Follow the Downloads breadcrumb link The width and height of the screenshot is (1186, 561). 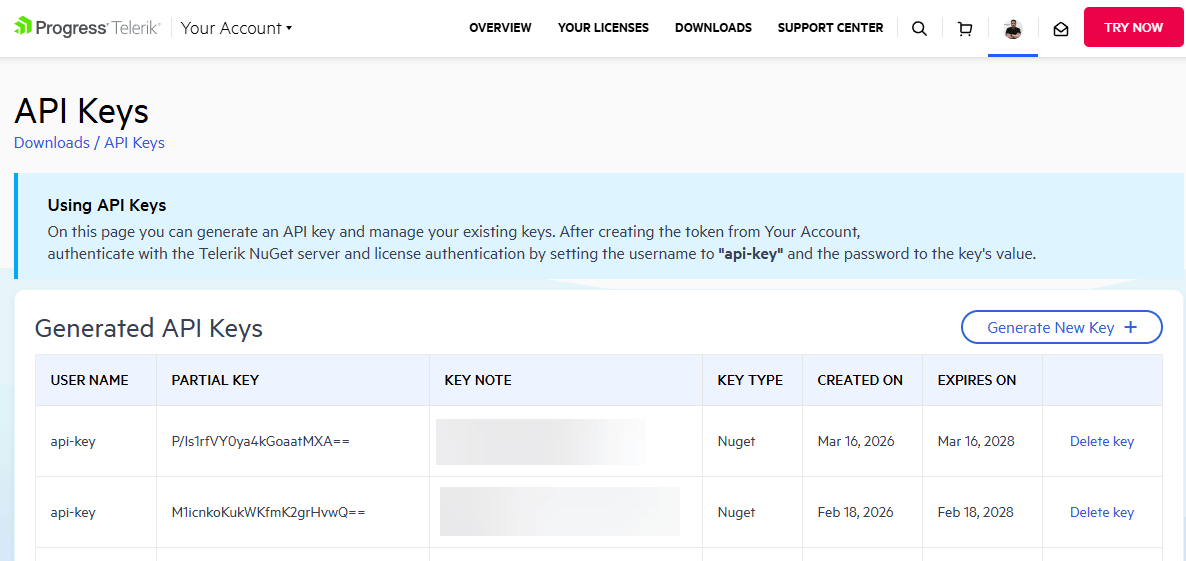tap(52, 143)
